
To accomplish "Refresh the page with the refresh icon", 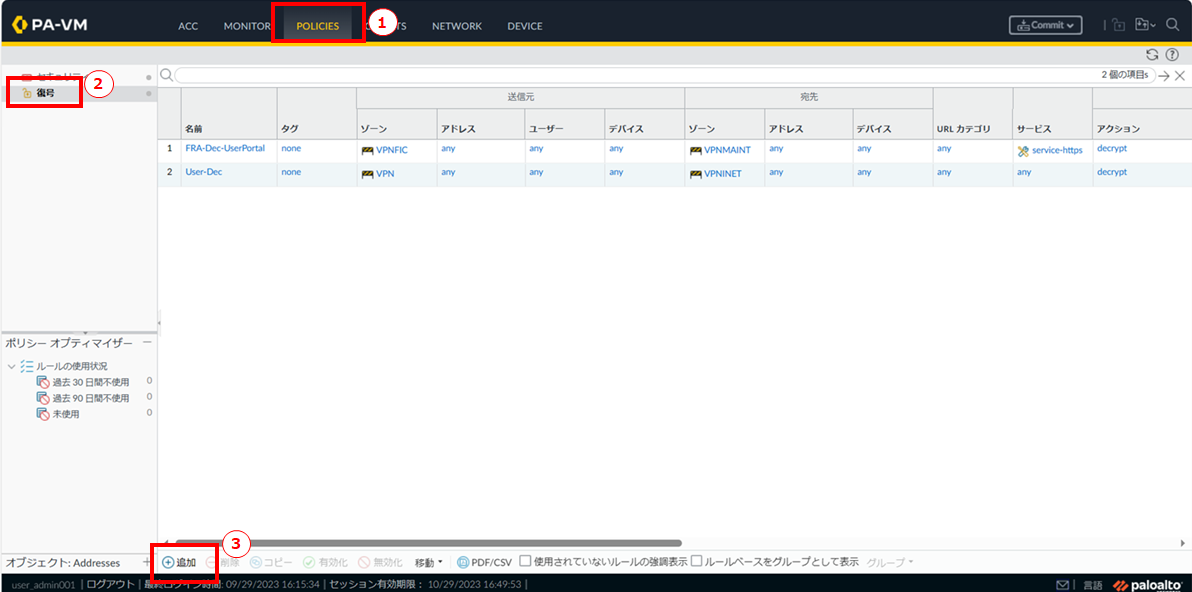I will tap(1152, 55).
